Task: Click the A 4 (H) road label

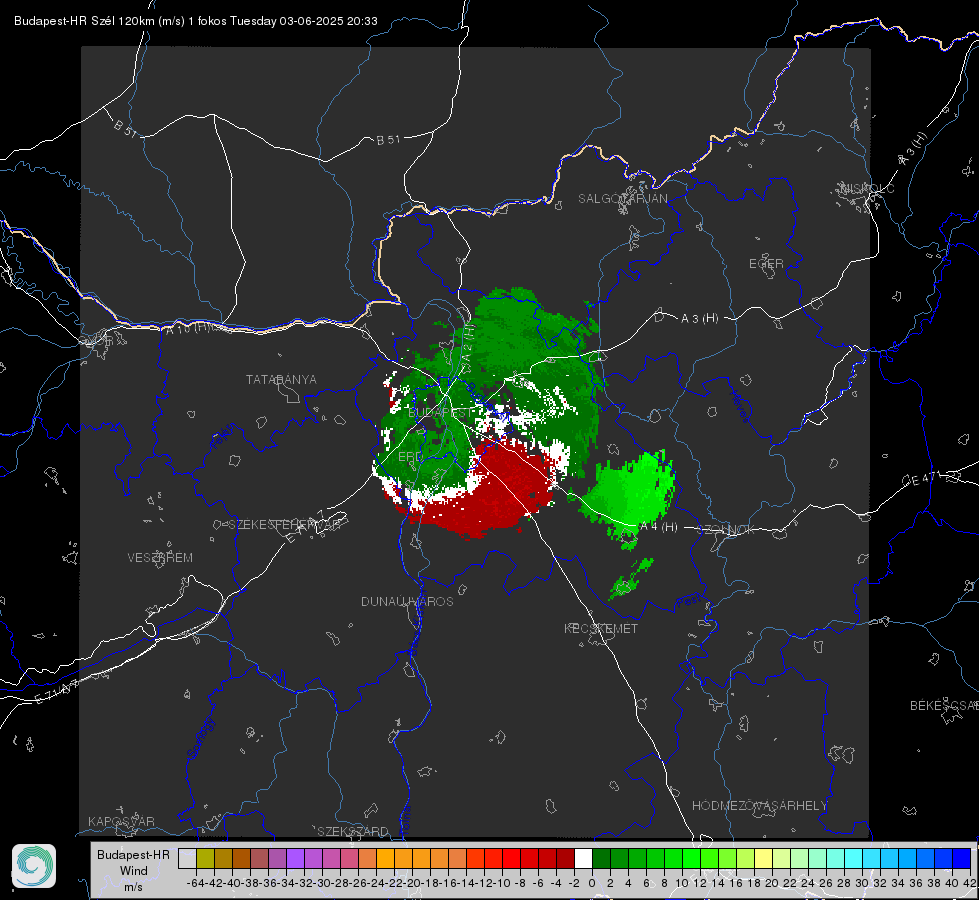Action: click(x=659, y=527)
